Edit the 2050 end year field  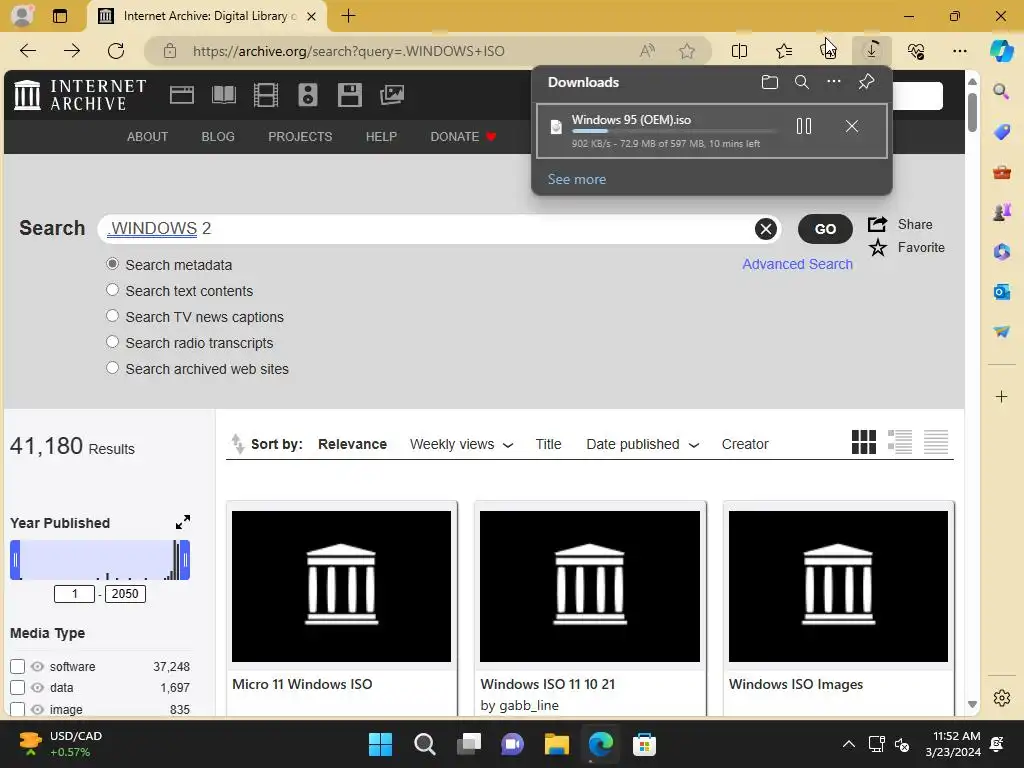click(125, 594)
